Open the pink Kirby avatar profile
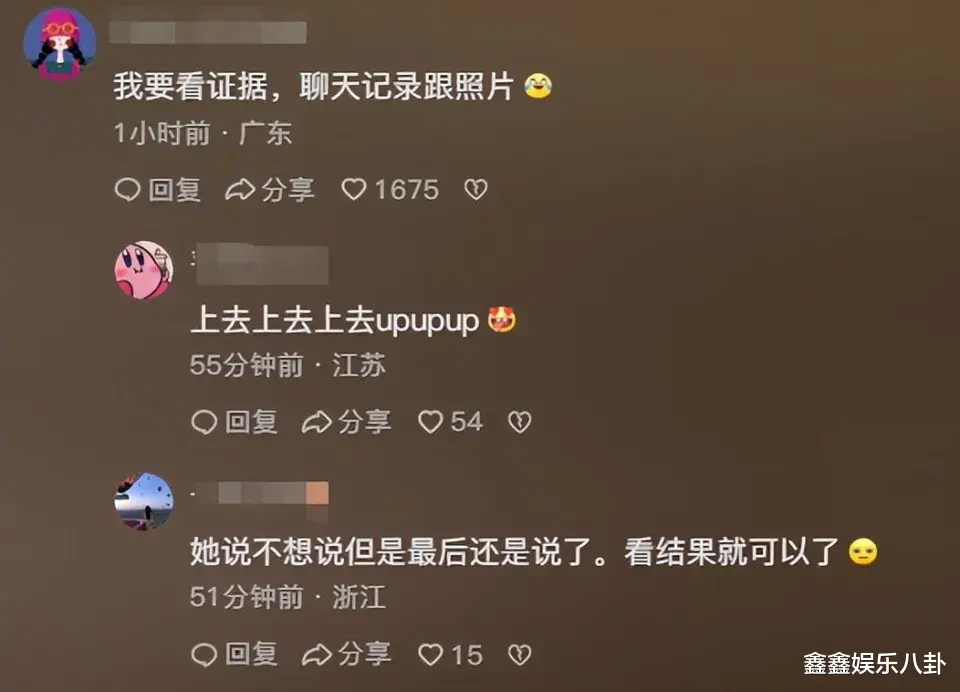Viewport: 960px width, 692px height. pyautogui.click(x=144, y=270)
